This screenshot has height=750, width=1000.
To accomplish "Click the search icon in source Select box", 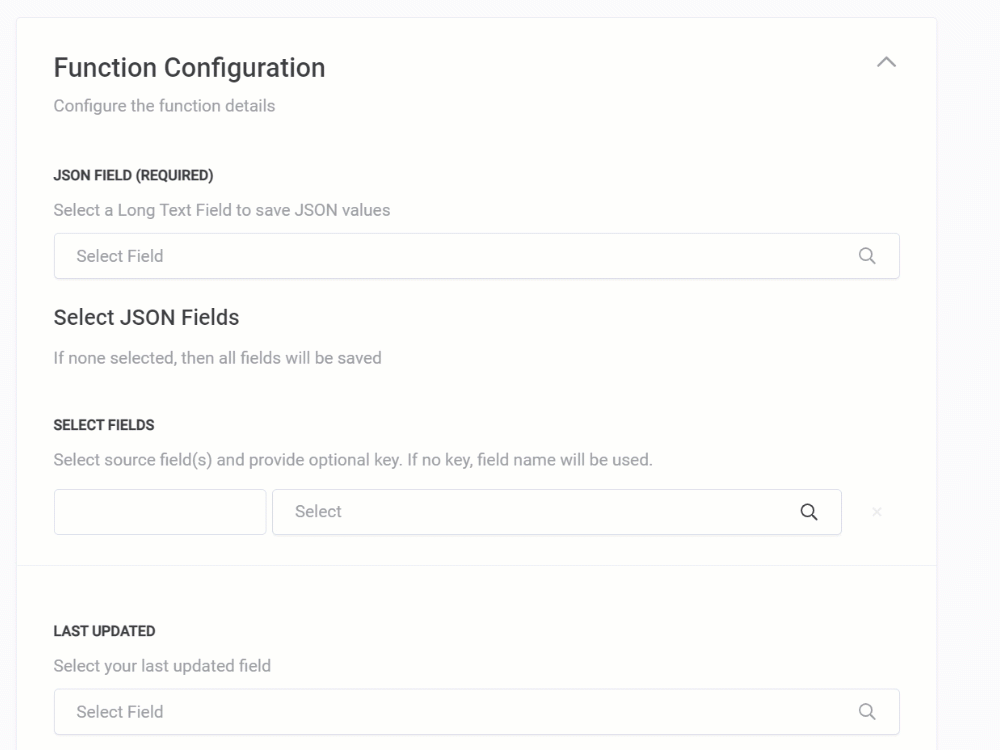I will pos(809,512).
